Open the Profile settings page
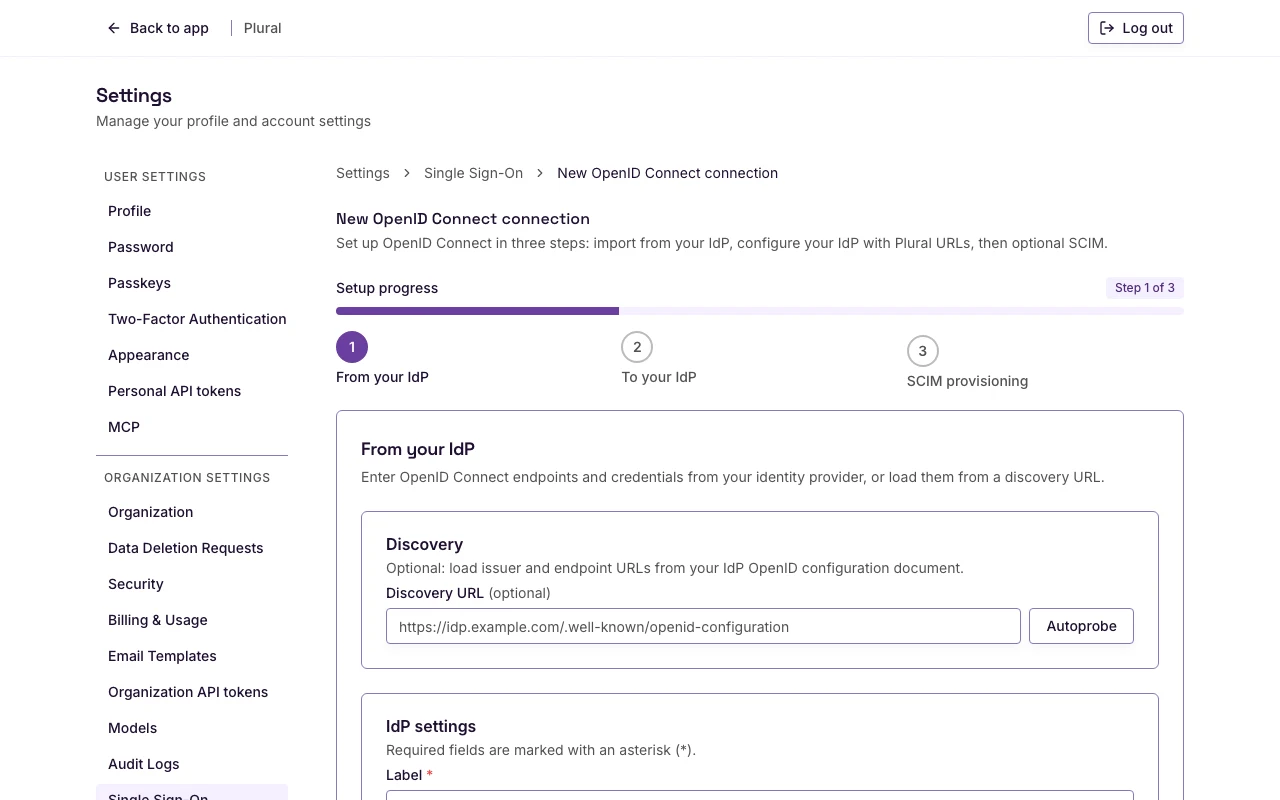Screen dimensions: 1280x800 pyautogui.click(x=192, y=211)
